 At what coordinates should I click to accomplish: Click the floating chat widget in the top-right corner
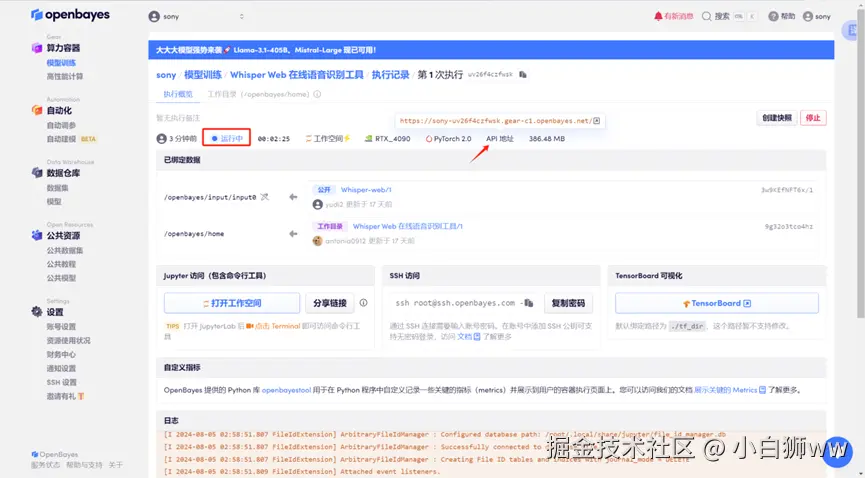[x=852, y=30]
